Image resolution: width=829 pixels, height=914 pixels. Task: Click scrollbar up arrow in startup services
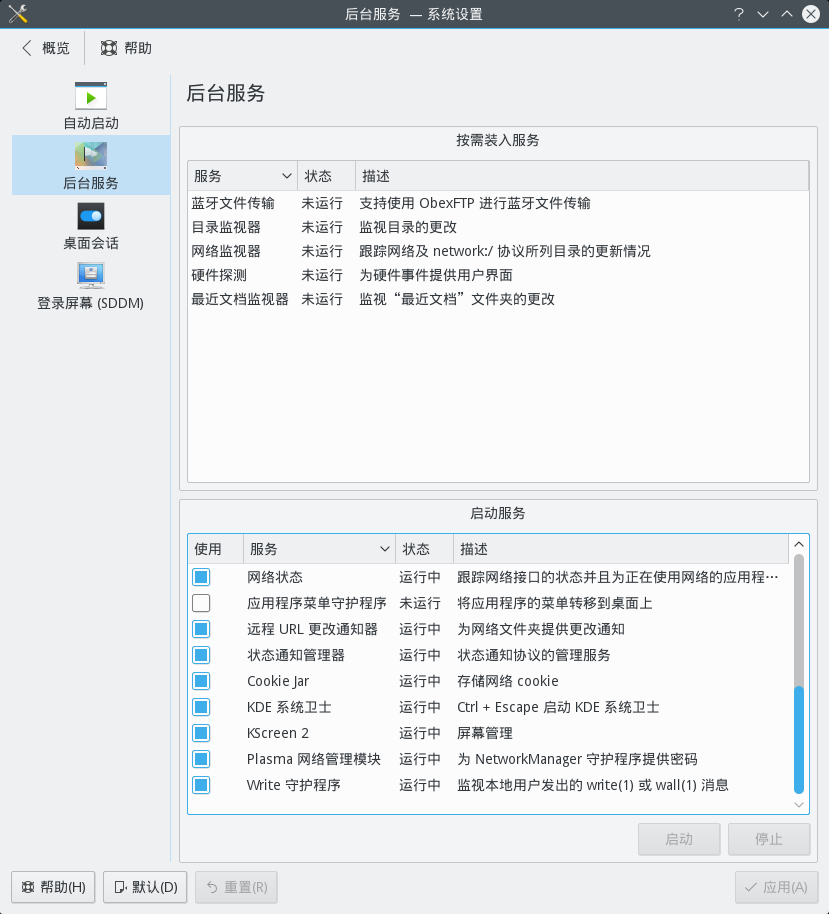pos(799,544)
